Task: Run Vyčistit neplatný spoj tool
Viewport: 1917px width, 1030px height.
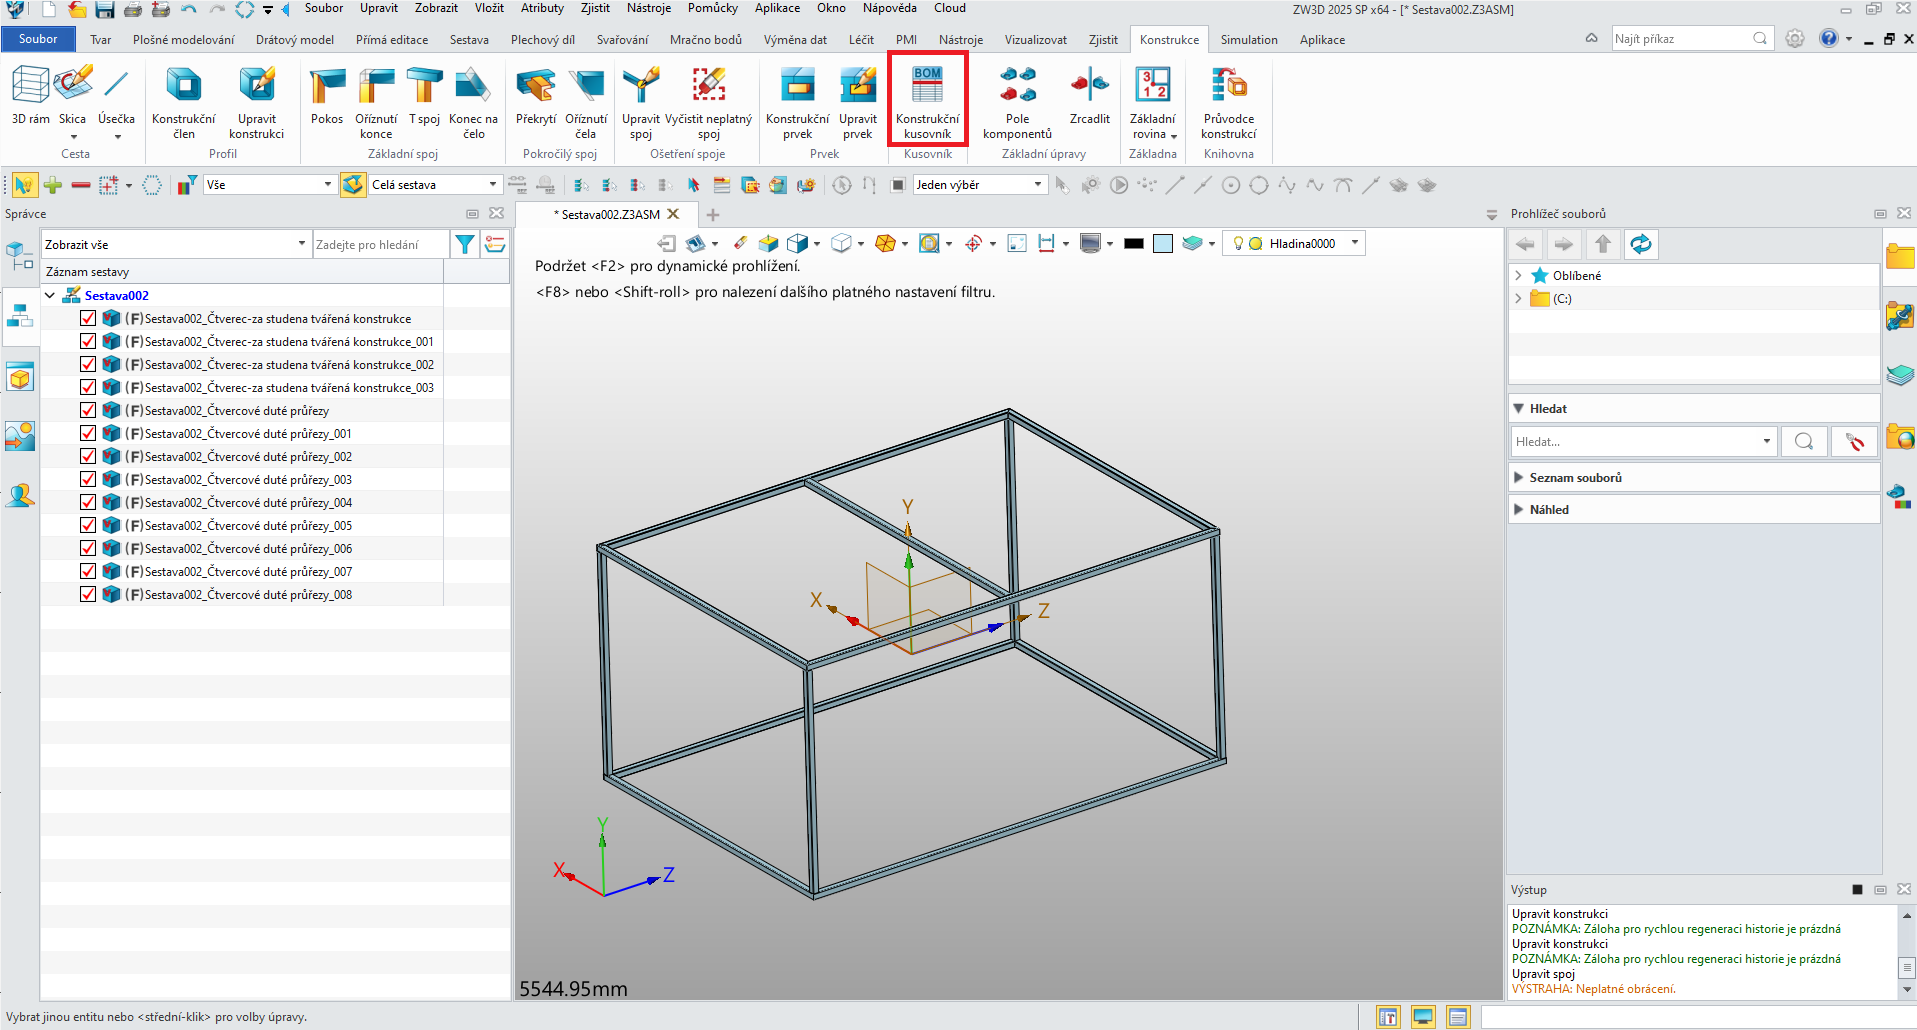Action: pos(708,102)
